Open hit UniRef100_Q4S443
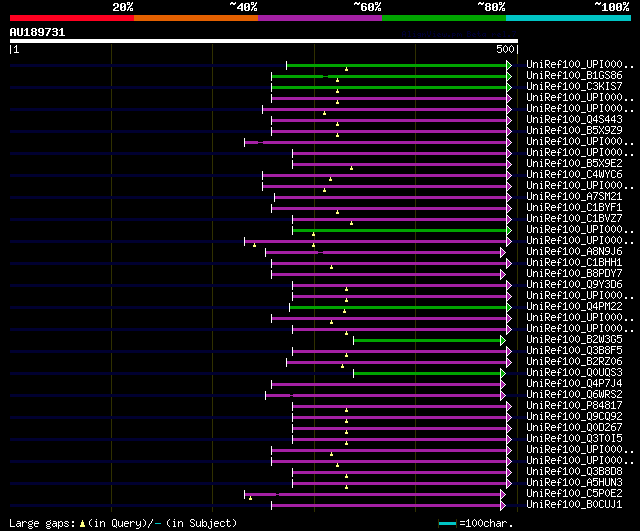This screenshot has width=640, height=531. click(x=574, y=120)
